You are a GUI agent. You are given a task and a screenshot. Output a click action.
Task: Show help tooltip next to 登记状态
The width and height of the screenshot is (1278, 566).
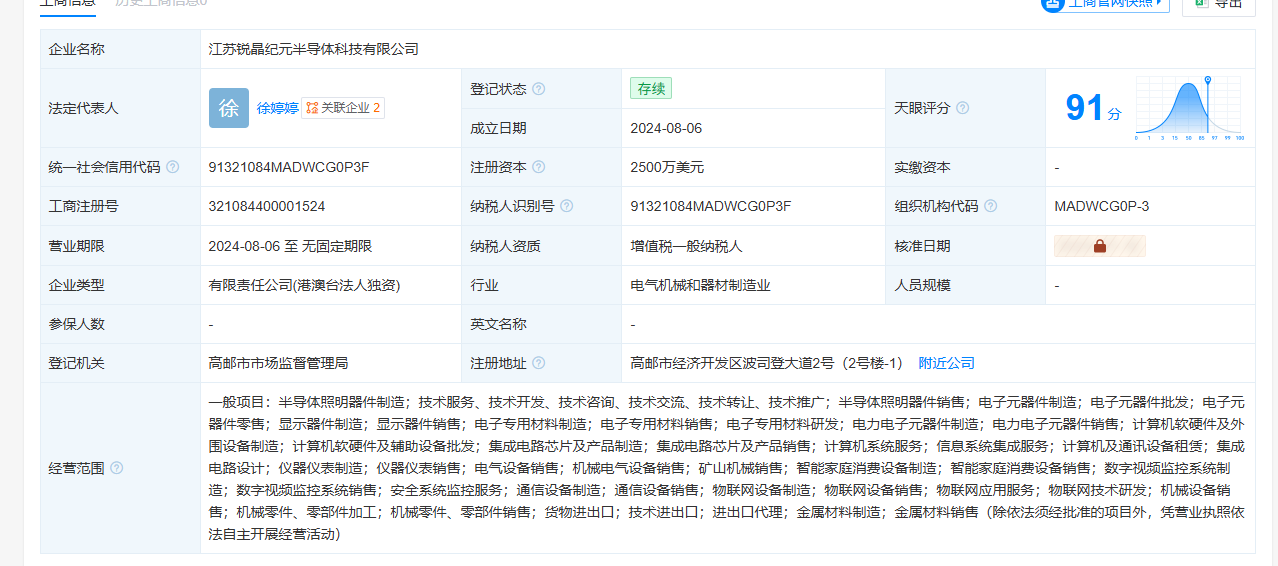tap(539, 89)
